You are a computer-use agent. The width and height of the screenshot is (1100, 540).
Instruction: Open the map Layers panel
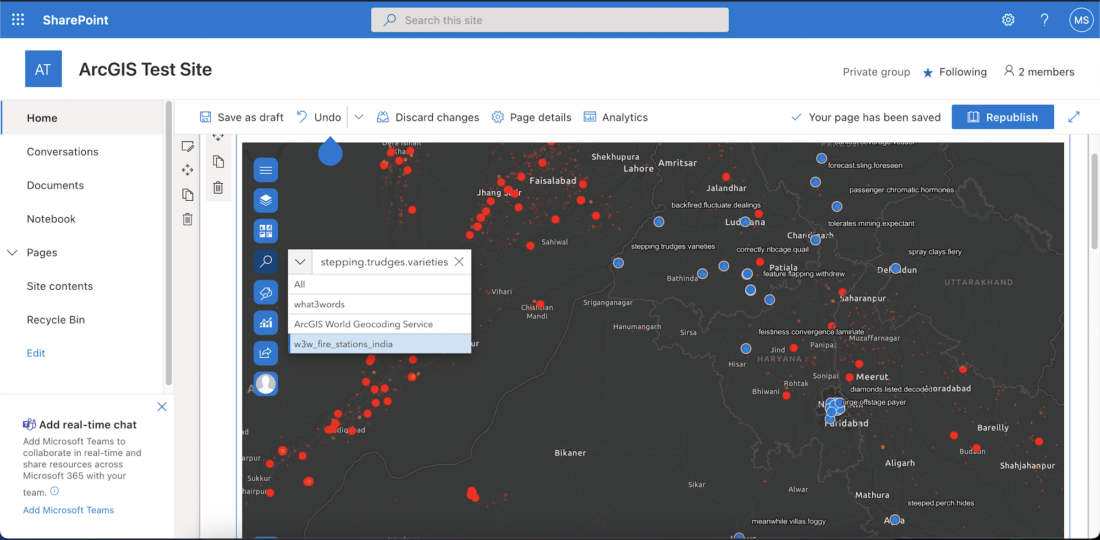coord(265,201)
